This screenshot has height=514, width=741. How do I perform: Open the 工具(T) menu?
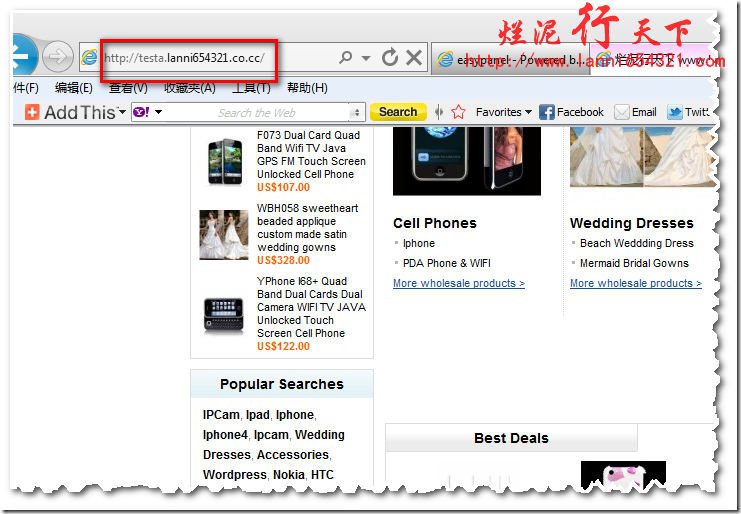click(x=251, y=88)
